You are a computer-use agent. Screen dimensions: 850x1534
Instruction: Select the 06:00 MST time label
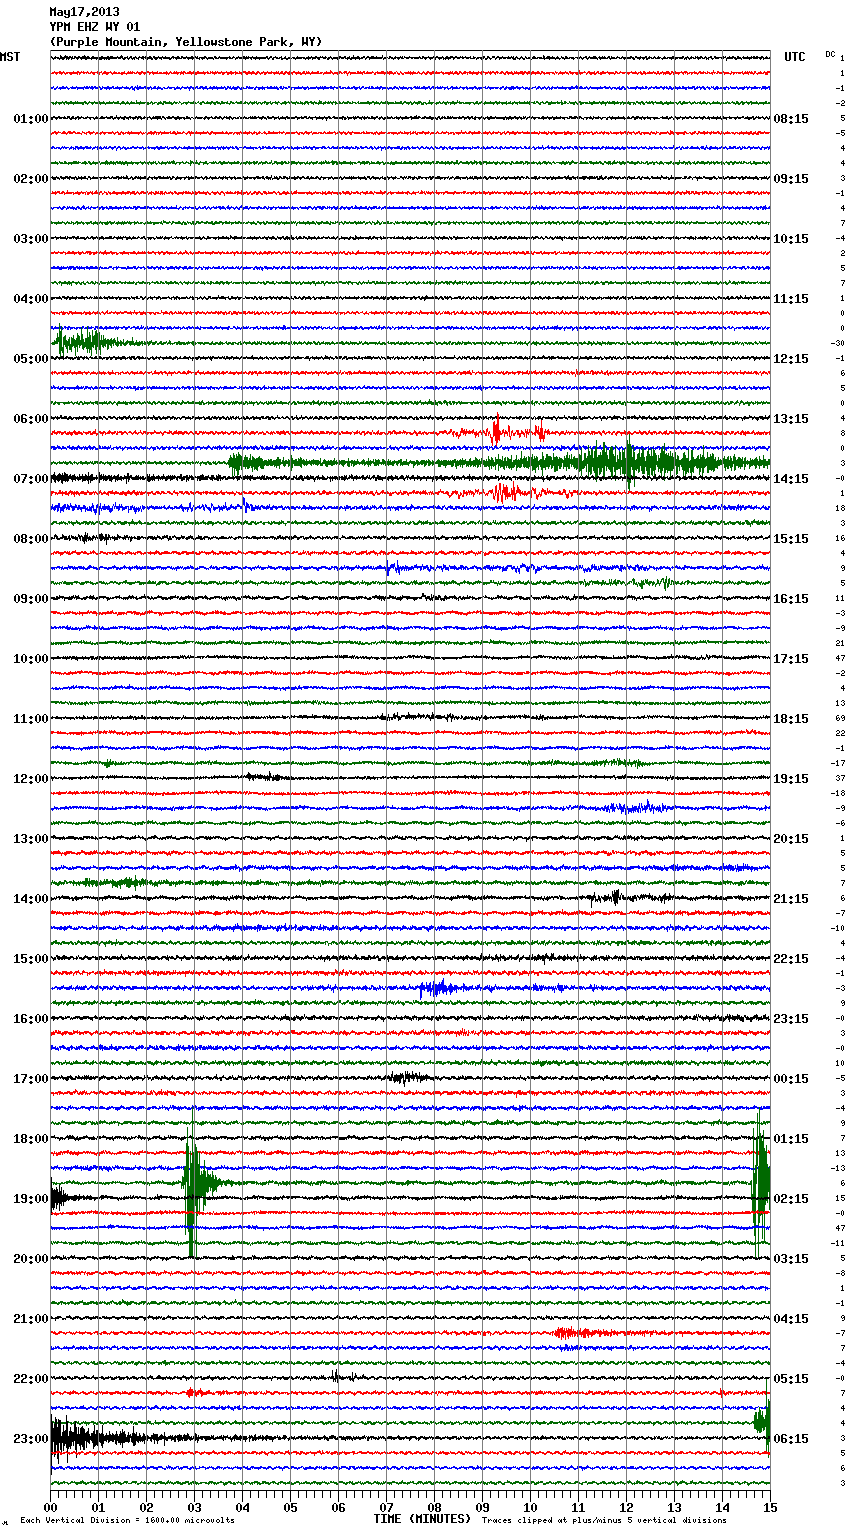(31, 419)
